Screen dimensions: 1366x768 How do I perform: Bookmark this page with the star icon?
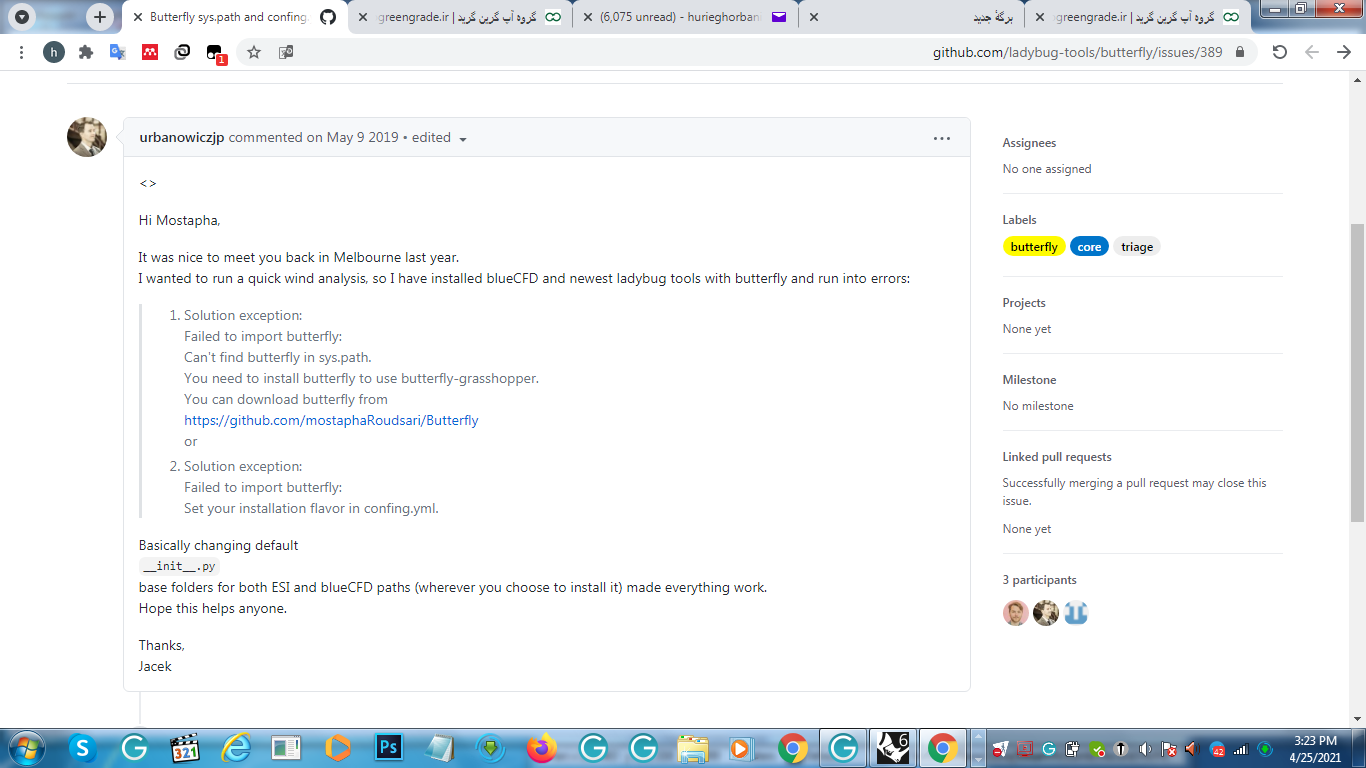(x=254, y=52)
